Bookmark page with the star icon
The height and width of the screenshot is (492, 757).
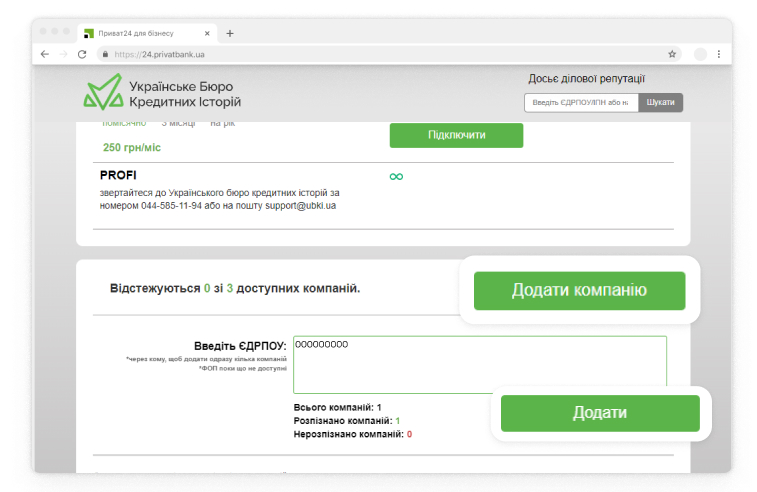pos(672,54)
